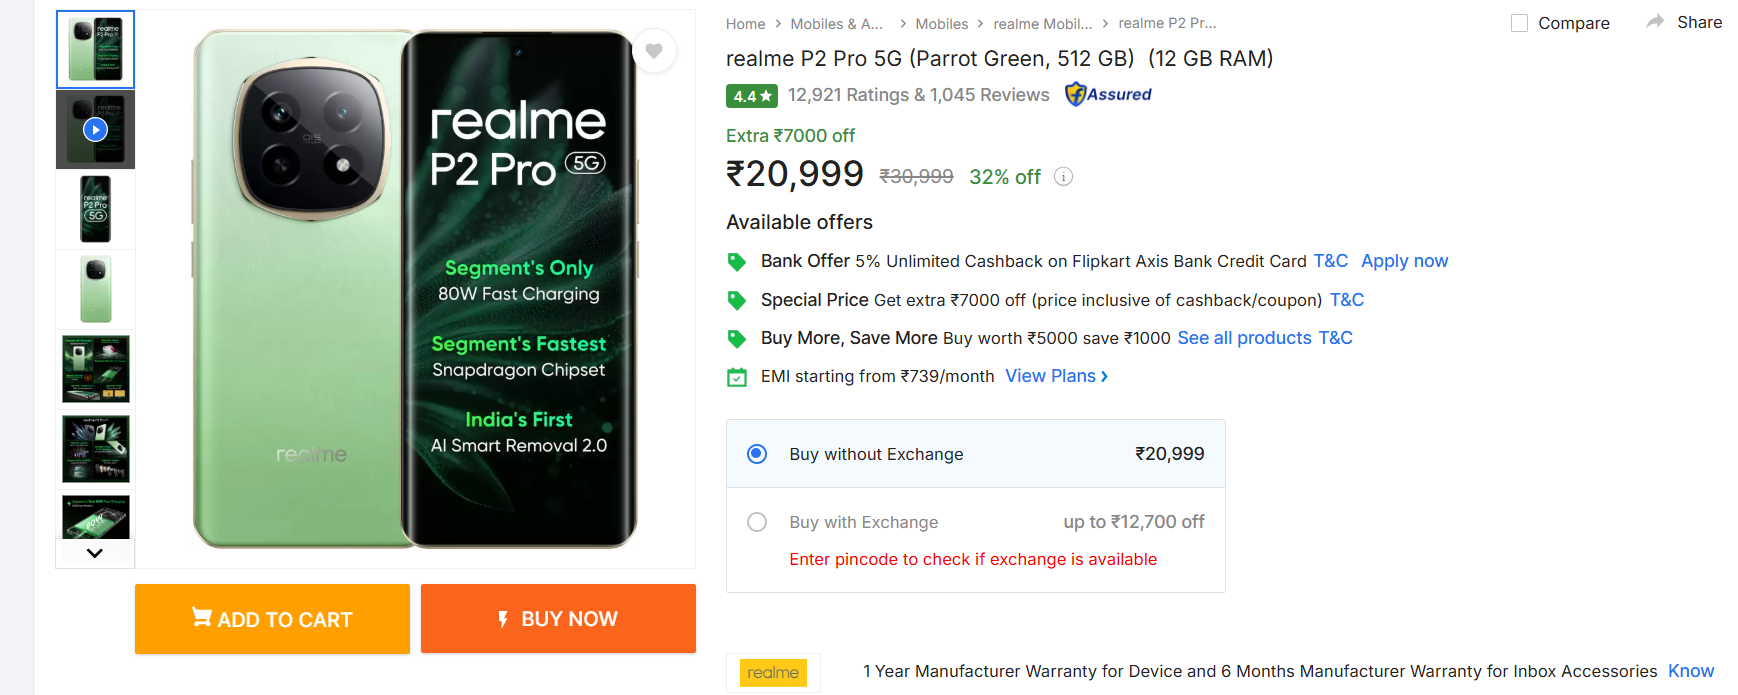The width and height of the screenshot is (1738, 695).
Task: Select the green phone back thumbnail
Action: (95, 289)
